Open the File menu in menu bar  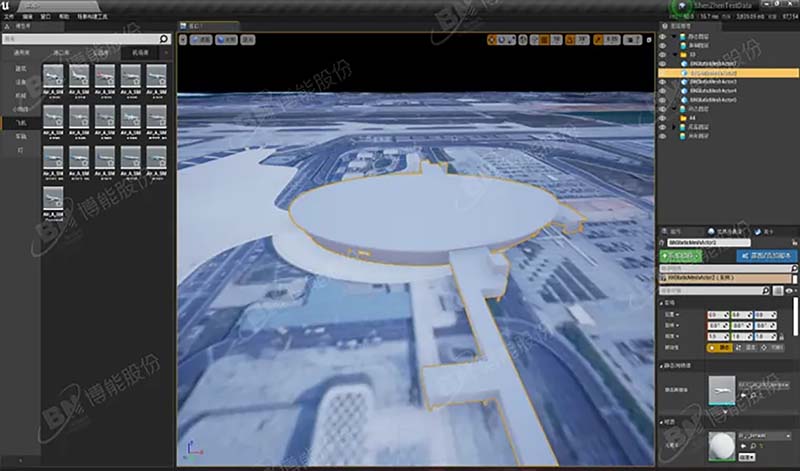[x=9, y=18]
